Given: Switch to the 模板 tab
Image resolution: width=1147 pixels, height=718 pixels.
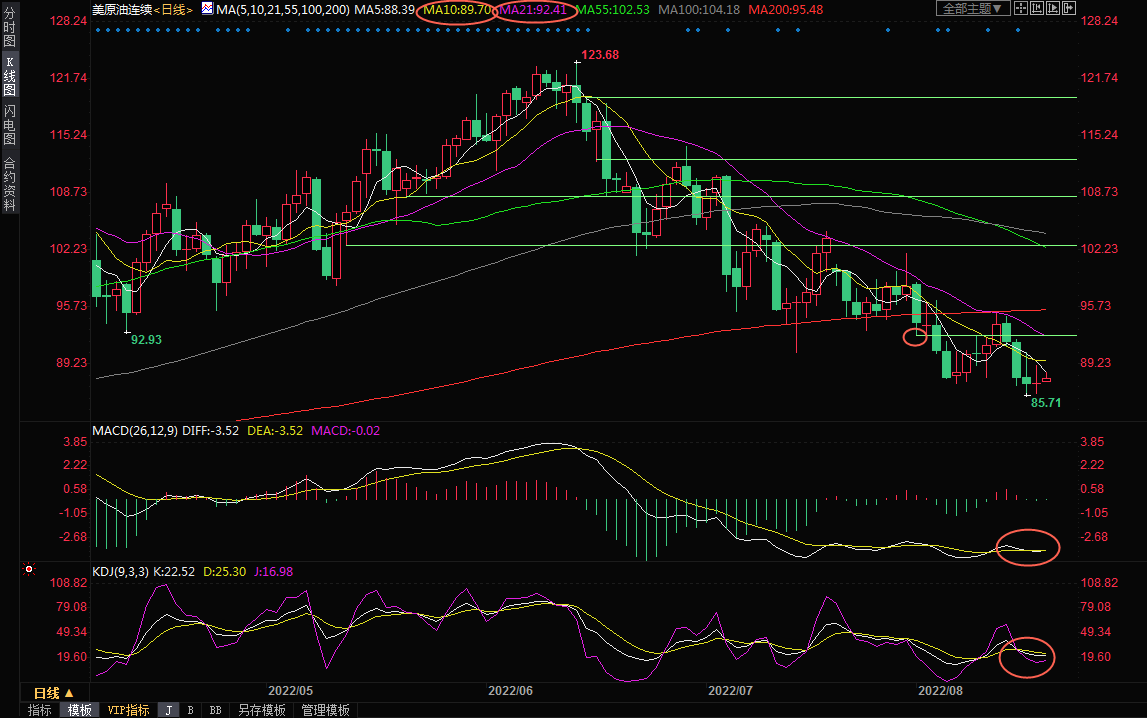Looking at the screenshot, I should (x=79, y=710).
